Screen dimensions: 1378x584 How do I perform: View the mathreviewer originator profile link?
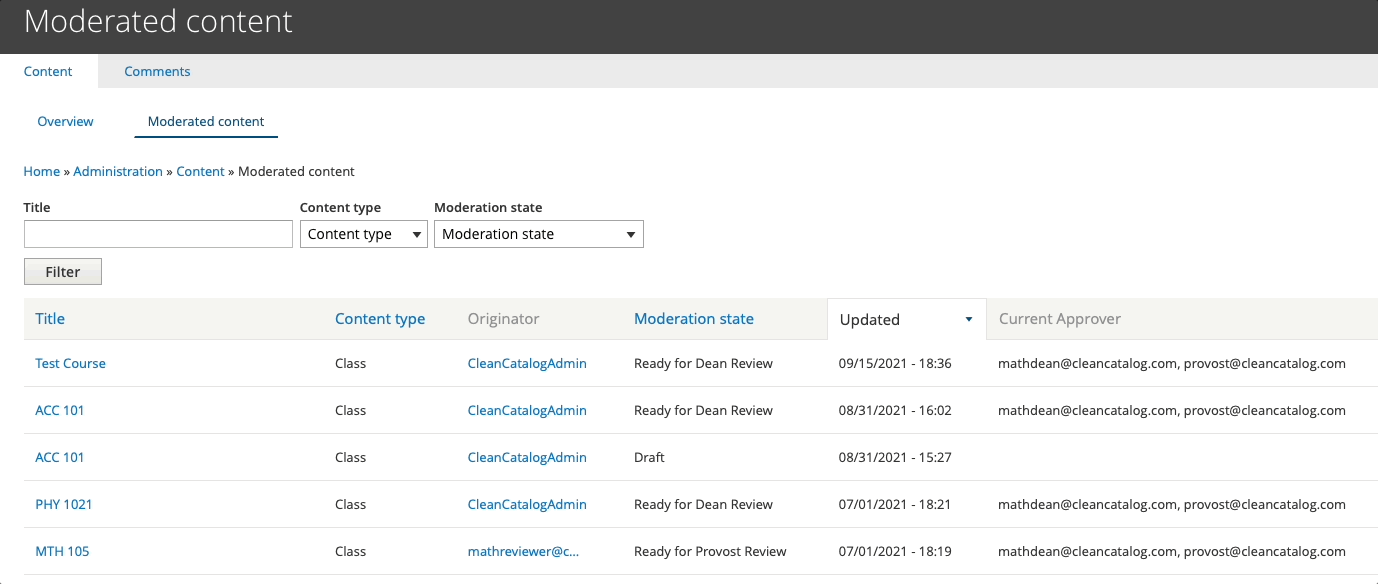tap(523, 551)
